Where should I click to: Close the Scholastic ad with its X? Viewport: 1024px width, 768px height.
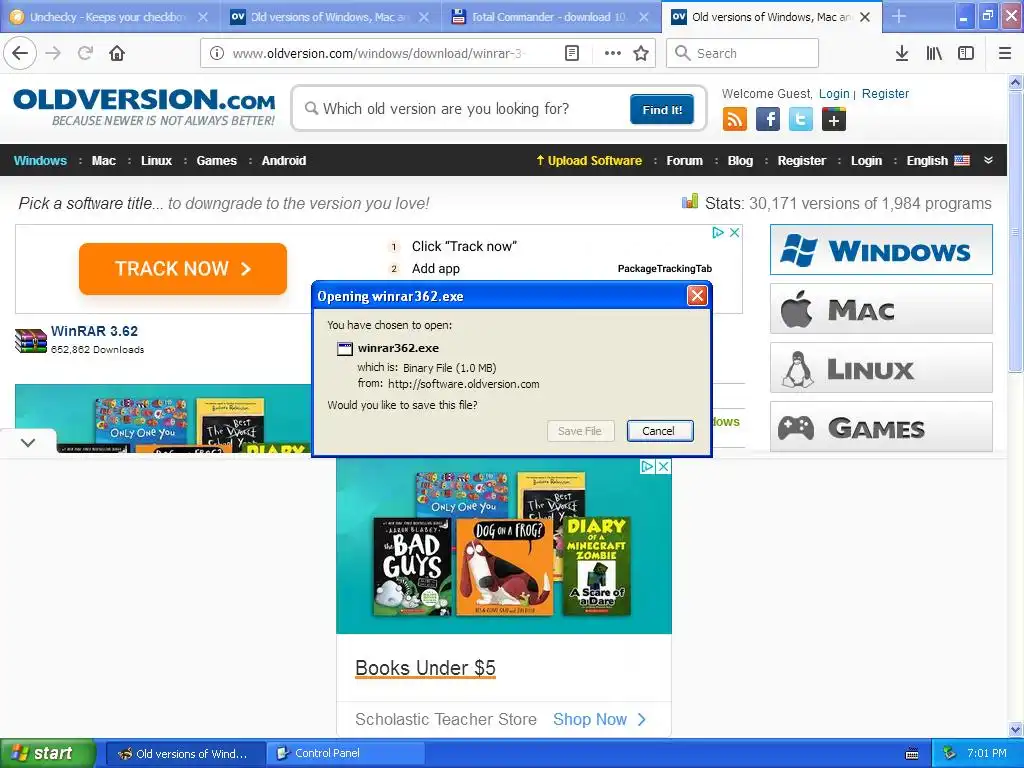[664, 466]
